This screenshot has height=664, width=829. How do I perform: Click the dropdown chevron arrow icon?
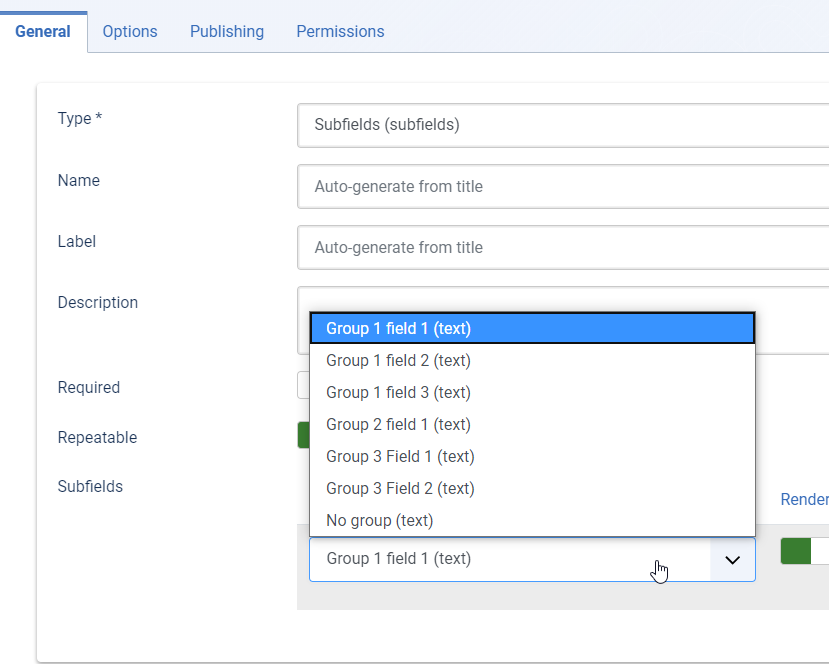732,560
